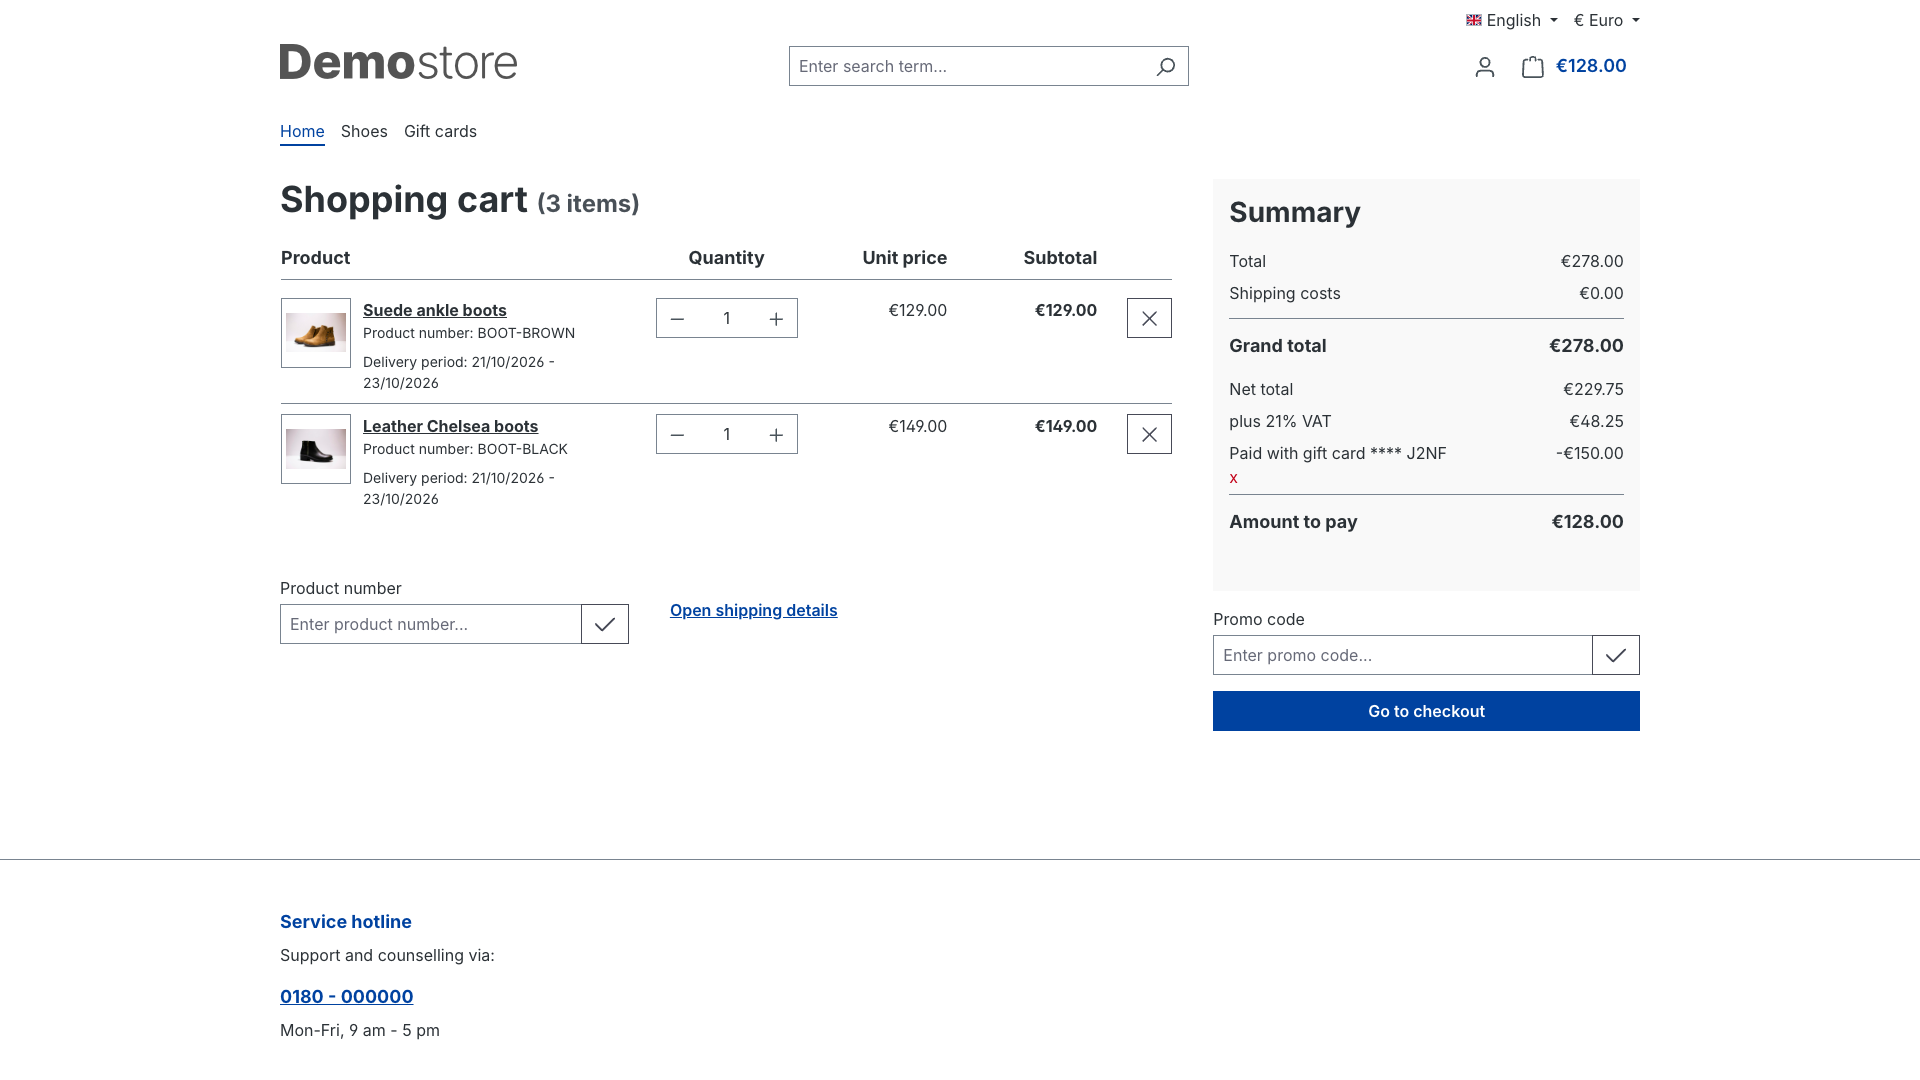
Task: Open the Gift cards category
Action: (440, 131)
